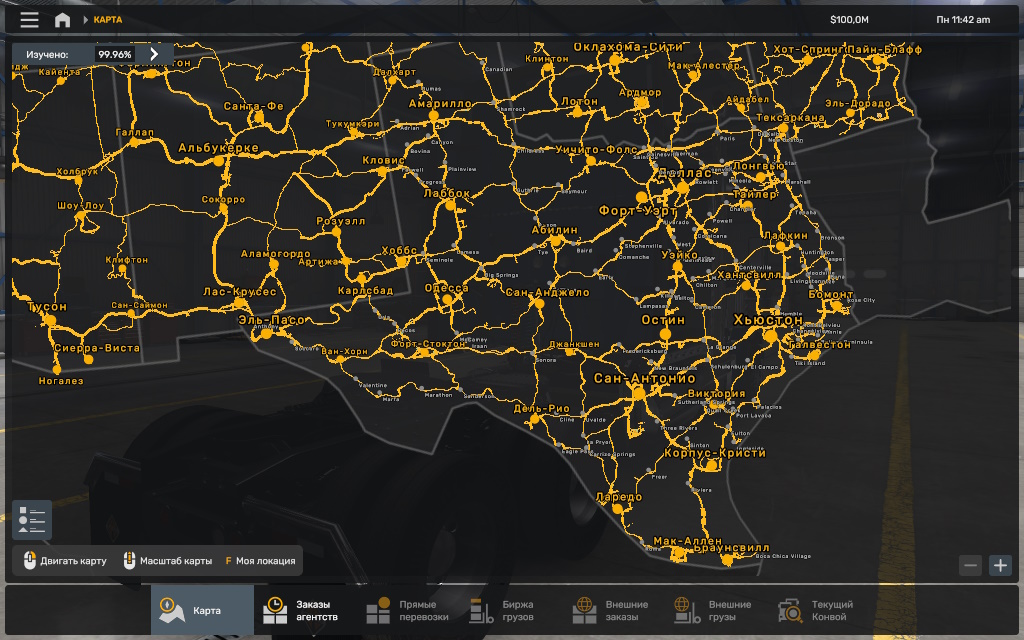This screenshot has width=1024, height=640.
Task: Switch to the Карта tab
Action: click(197, 610)
